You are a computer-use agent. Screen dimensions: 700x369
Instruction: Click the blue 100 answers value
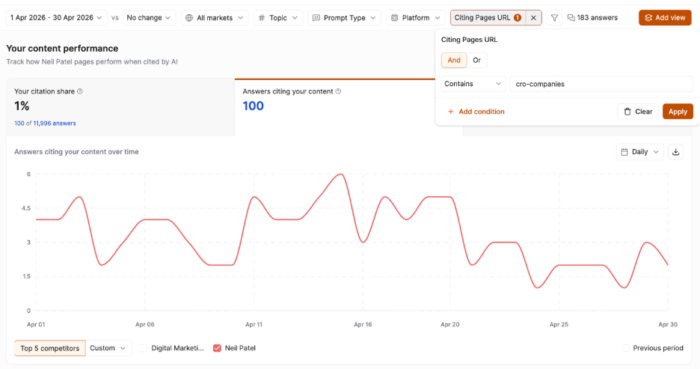(253, 106)
